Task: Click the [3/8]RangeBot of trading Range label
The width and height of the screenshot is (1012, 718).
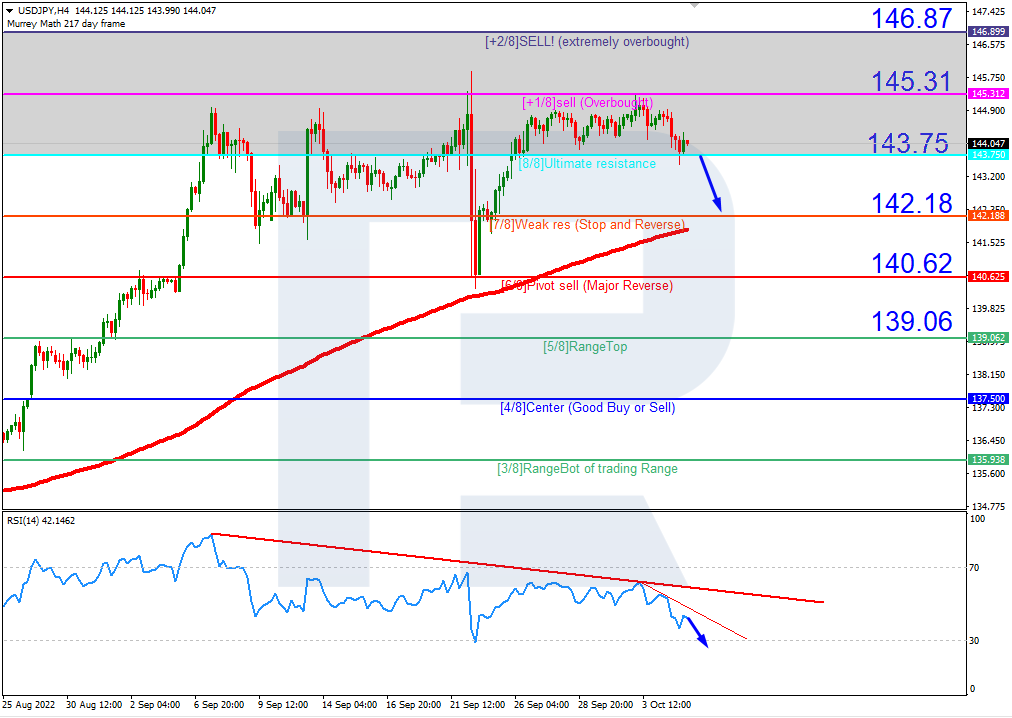Action: (587, 469)
